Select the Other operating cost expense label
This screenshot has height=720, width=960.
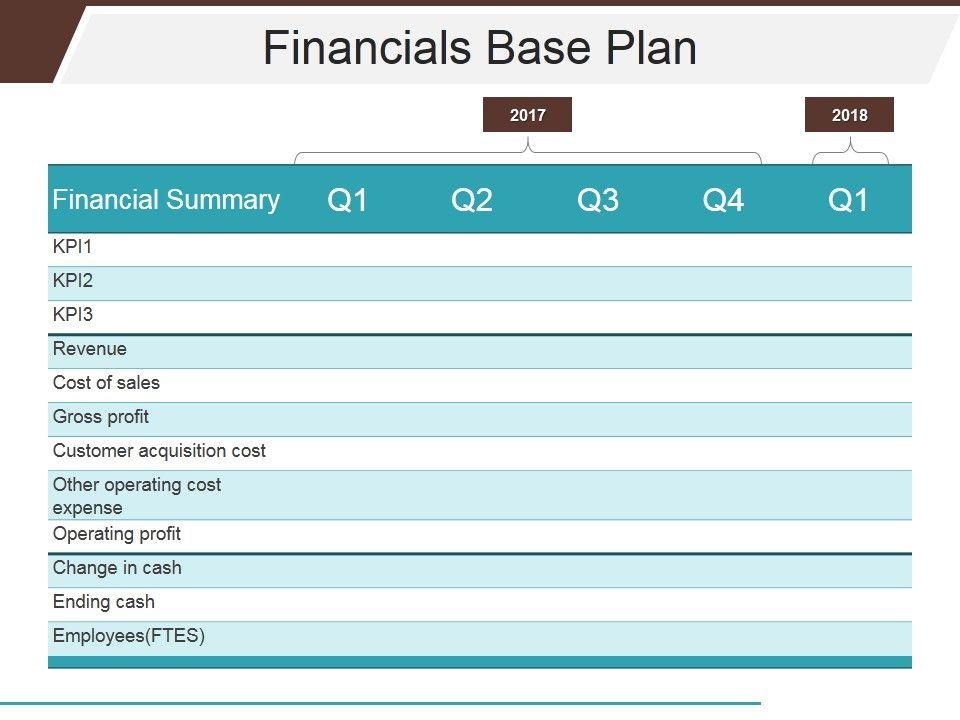point(137,496)
